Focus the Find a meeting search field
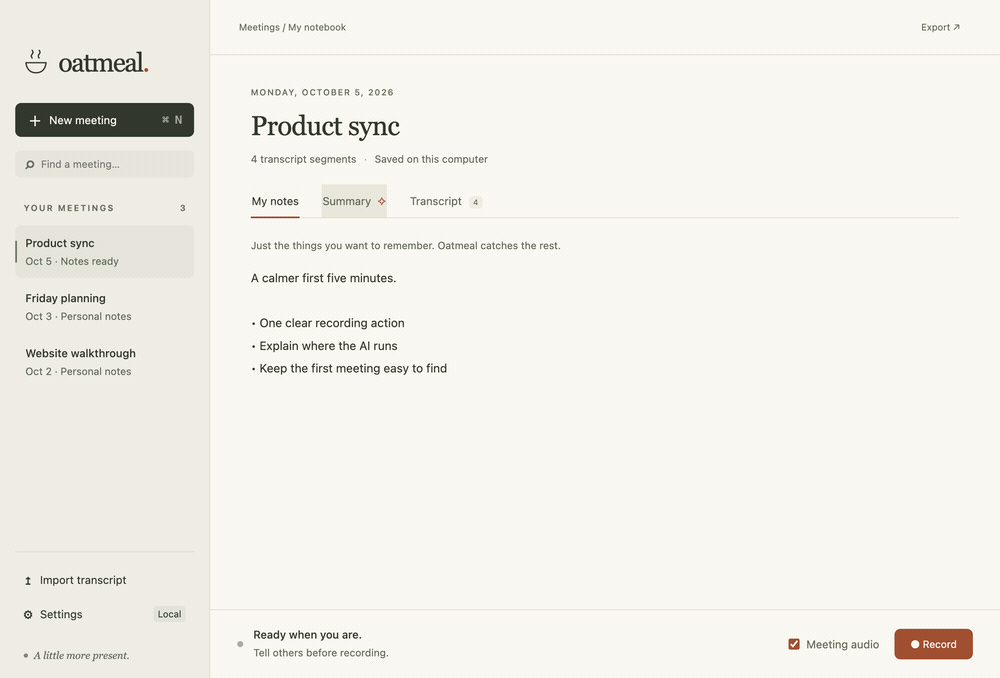 (105, 164)
